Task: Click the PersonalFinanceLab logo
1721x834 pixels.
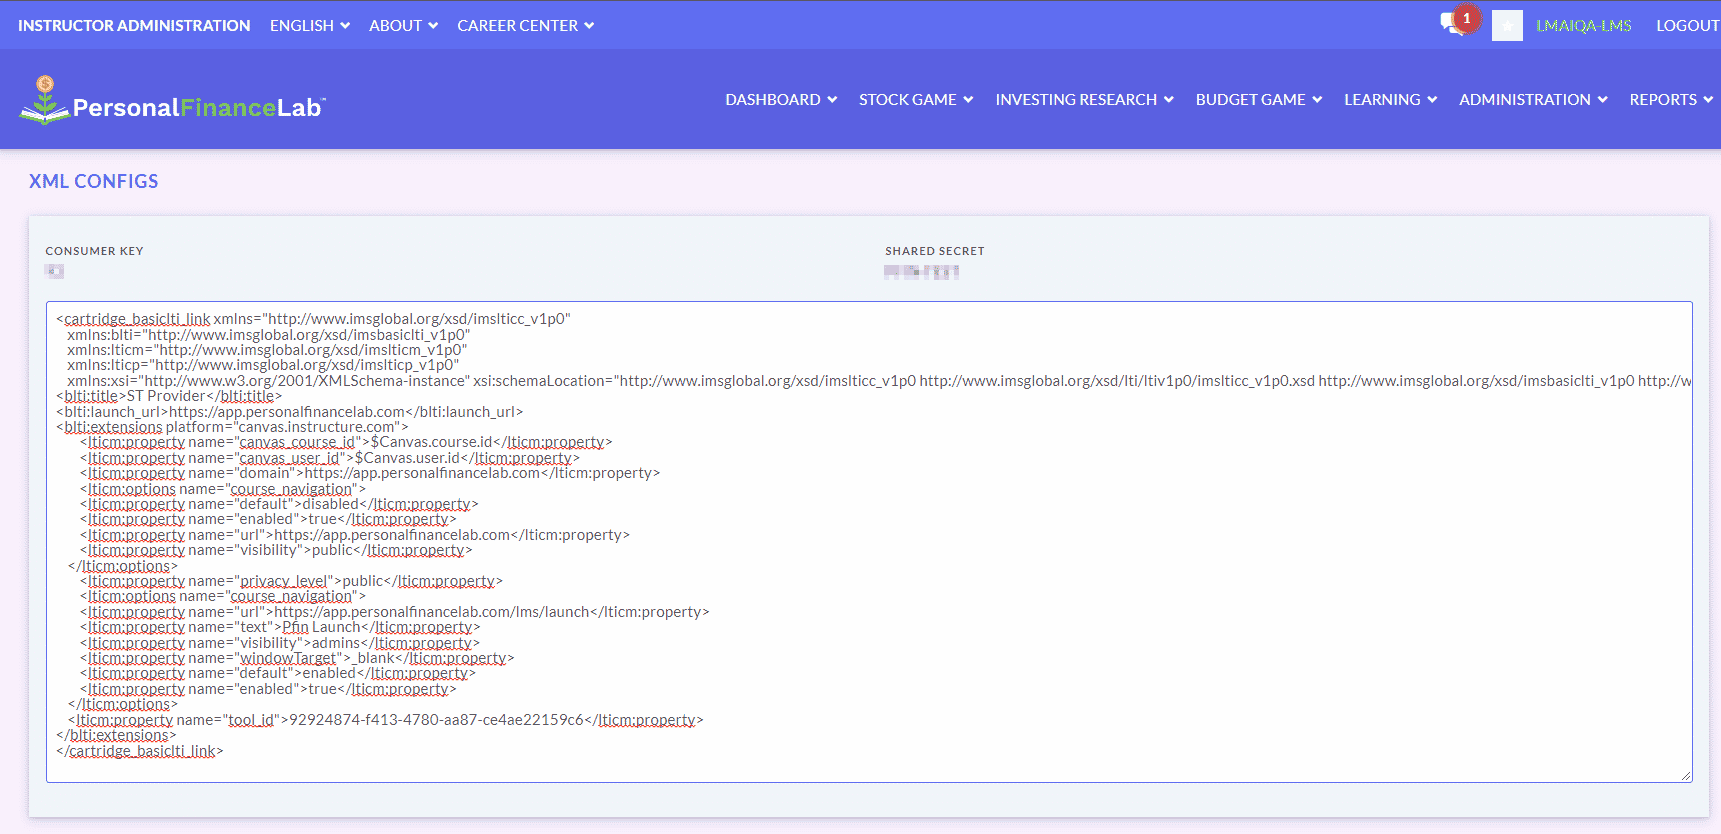Action: coord(173,101)
